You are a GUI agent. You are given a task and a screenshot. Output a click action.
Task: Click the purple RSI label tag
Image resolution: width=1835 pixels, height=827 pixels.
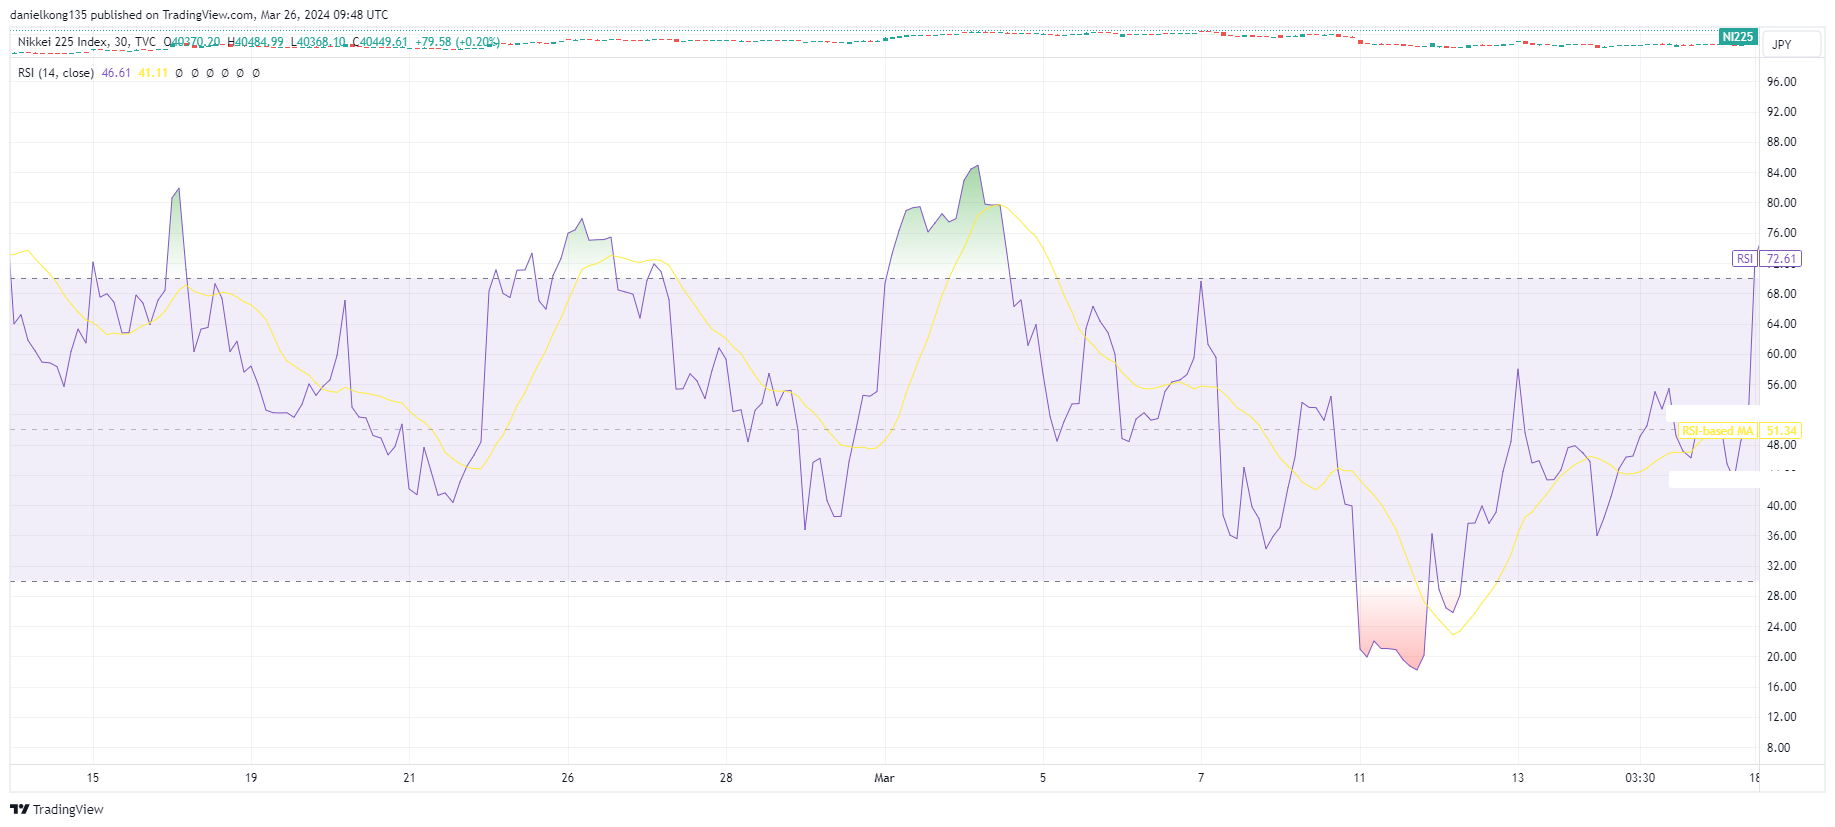click(1744, 259)
